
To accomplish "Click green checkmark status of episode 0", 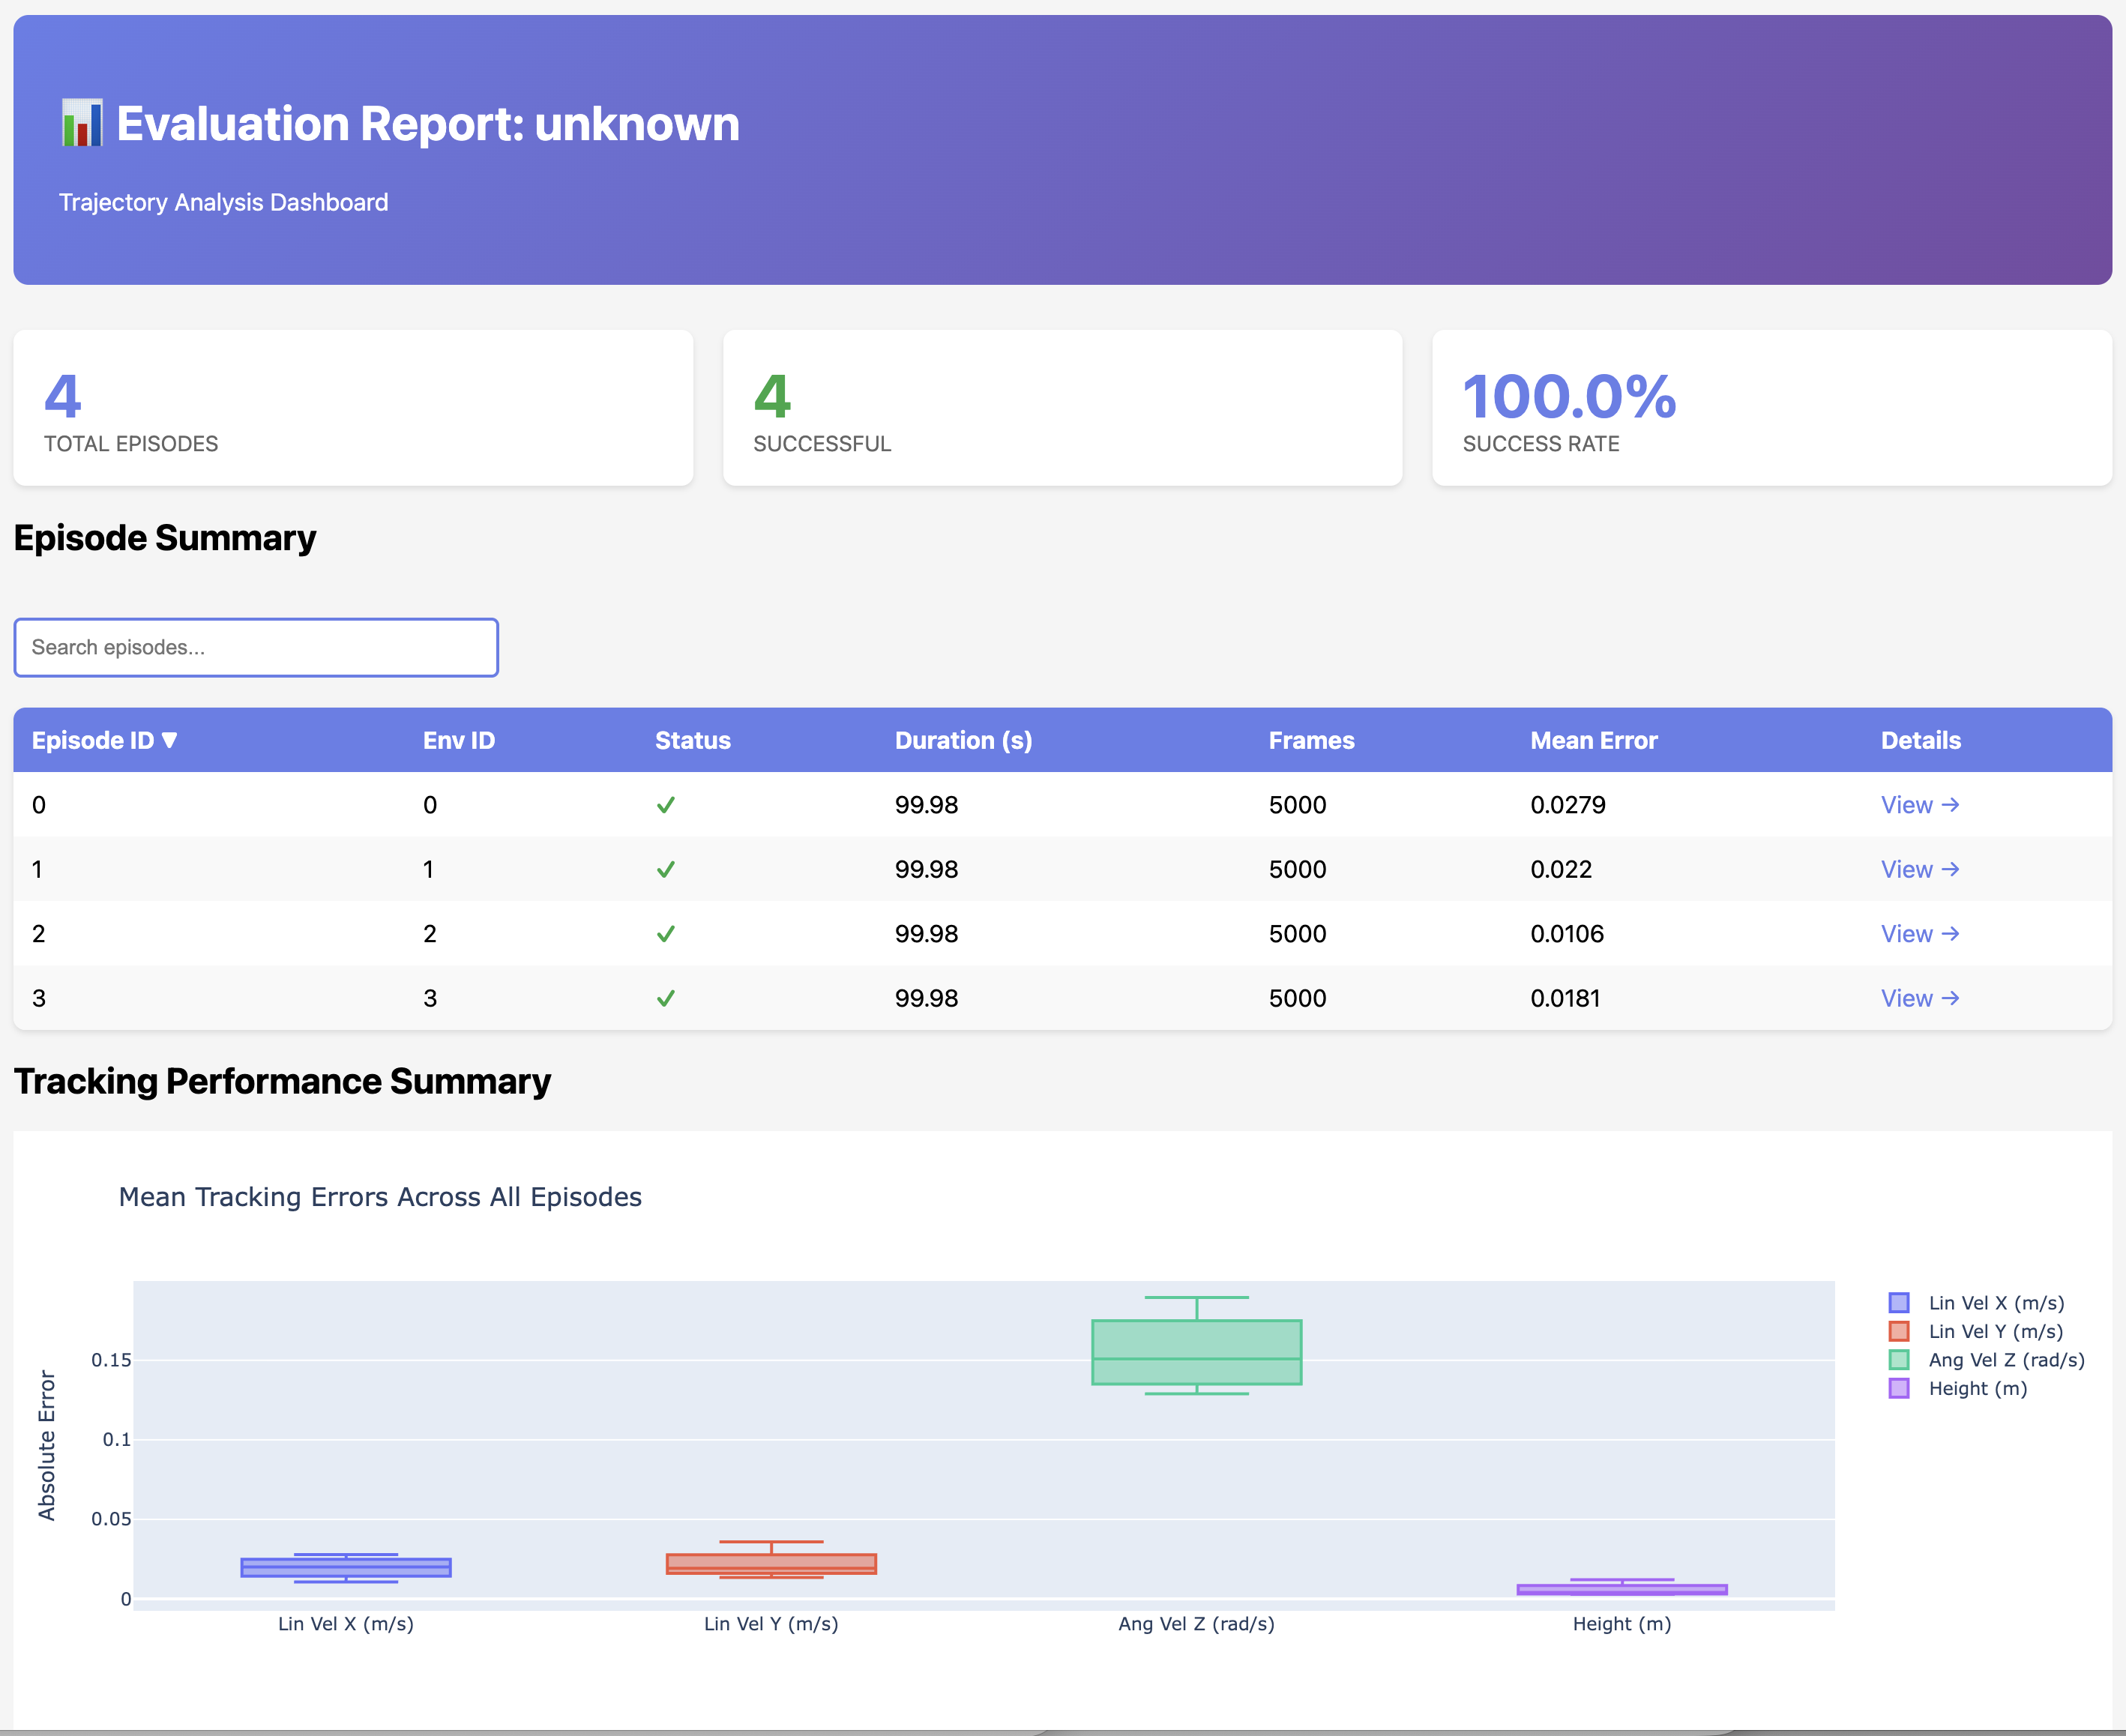I will (666, 805).
